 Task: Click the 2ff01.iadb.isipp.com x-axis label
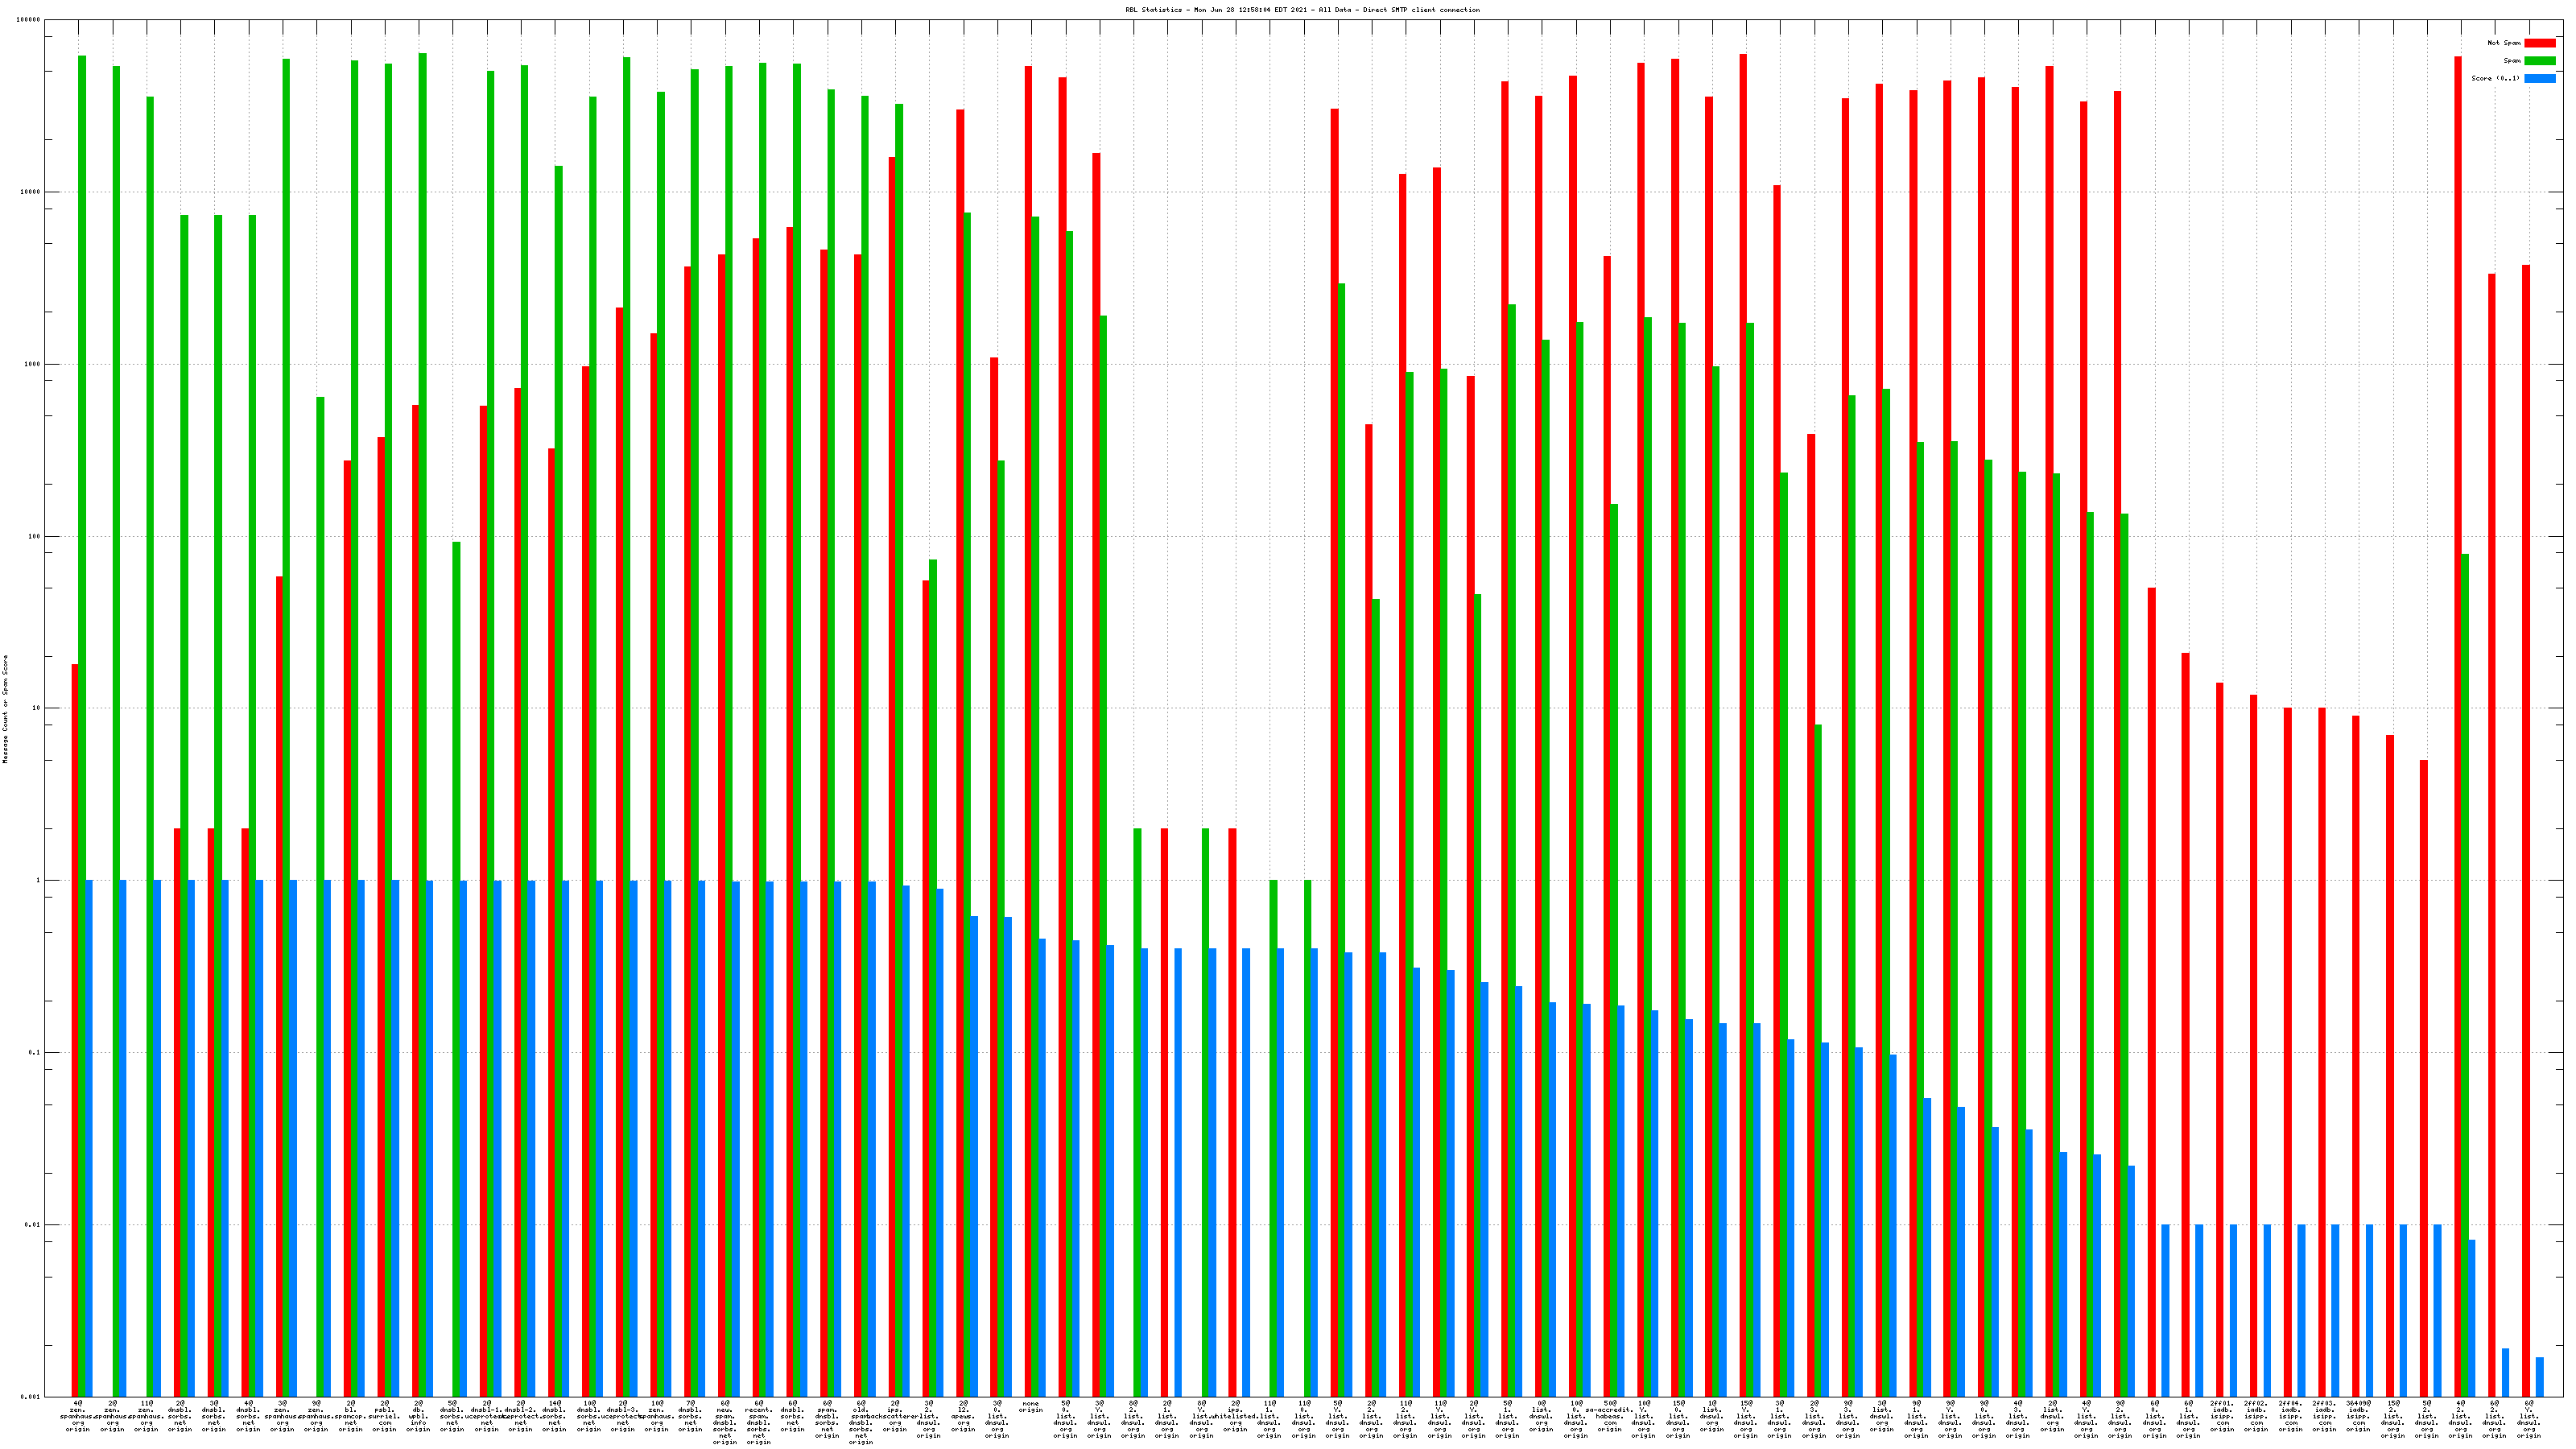pos(2222,1416)
